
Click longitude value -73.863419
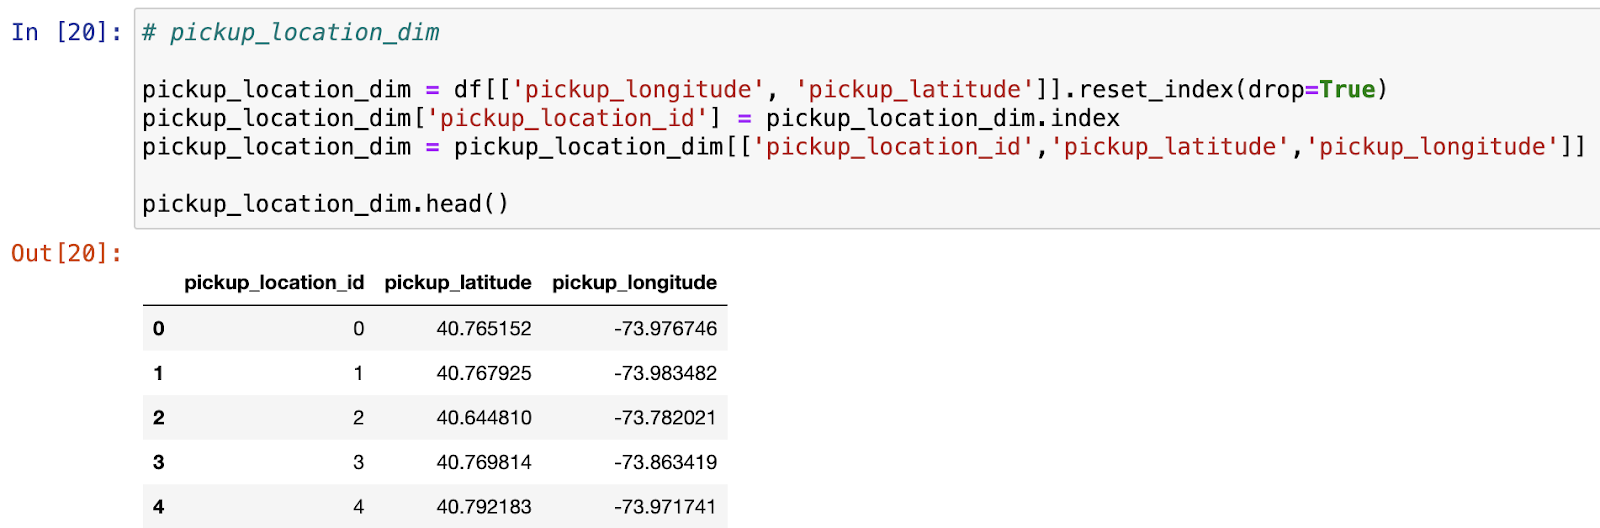click(x=665, y=462)
